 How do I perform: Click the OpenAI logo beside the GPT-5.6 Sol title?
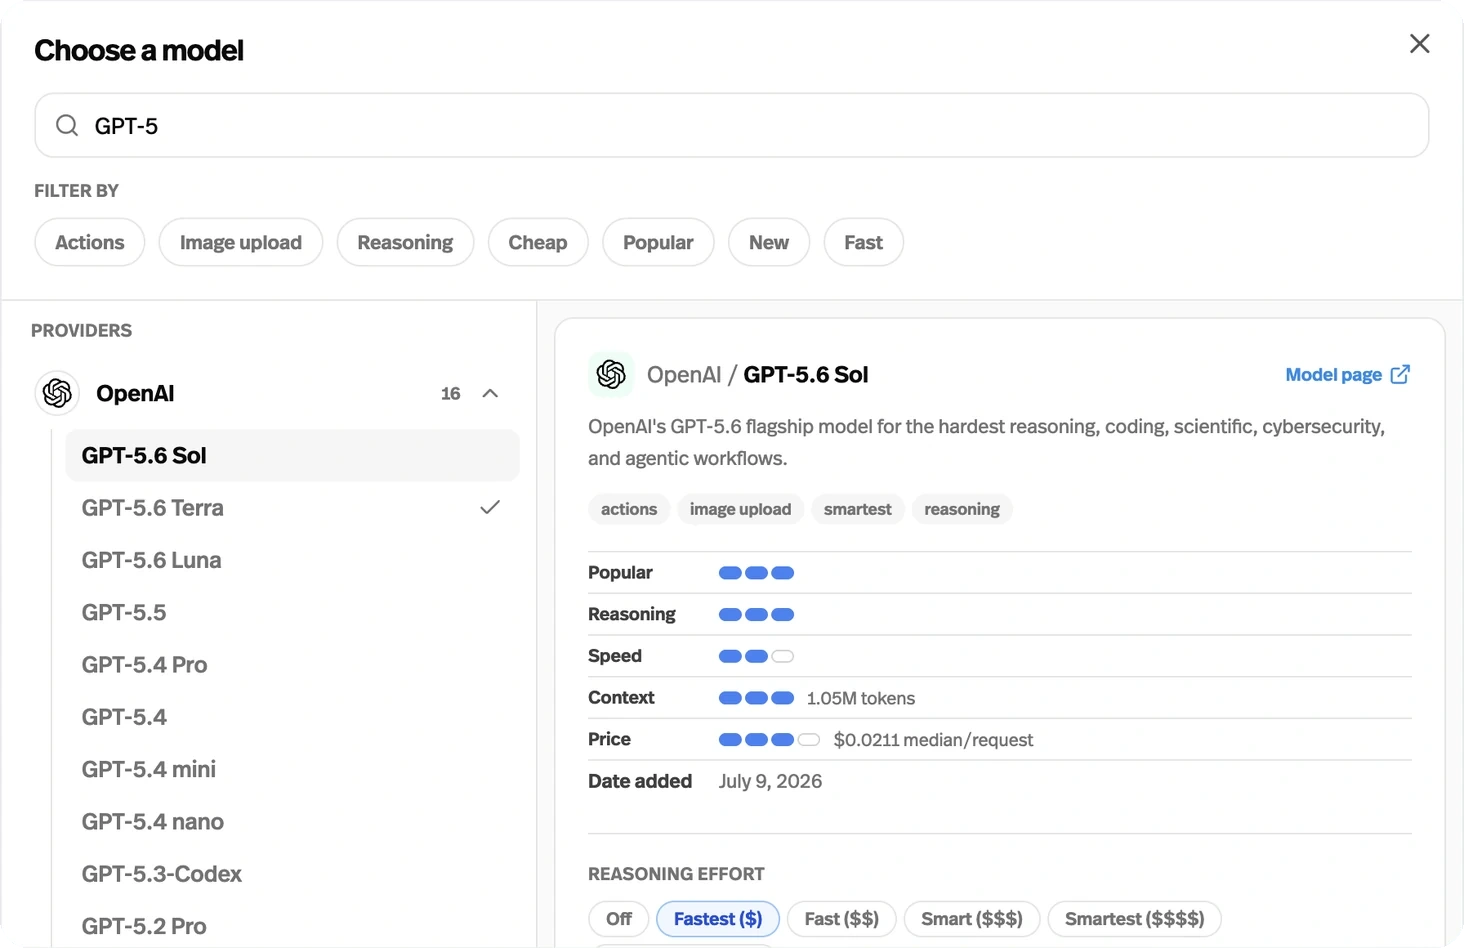(x=611, y=374)
